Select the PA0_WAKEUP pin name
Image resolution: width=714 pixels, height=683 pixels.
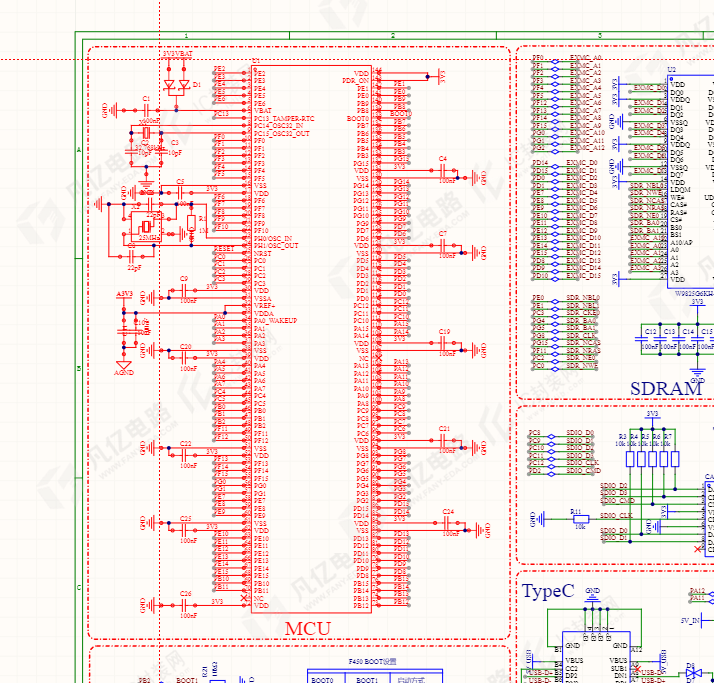[275, 321]
